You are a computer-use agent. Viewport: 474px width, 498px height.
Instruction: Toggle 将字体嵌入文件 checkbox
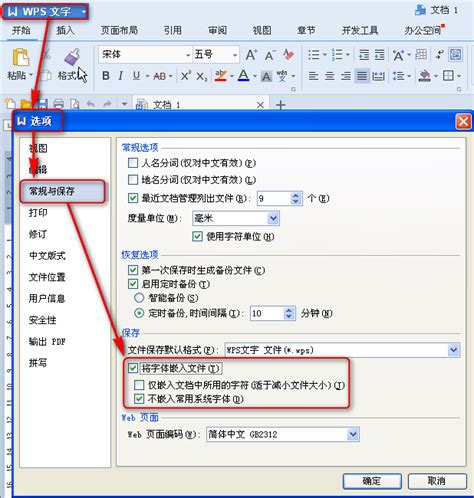(133, 368)
